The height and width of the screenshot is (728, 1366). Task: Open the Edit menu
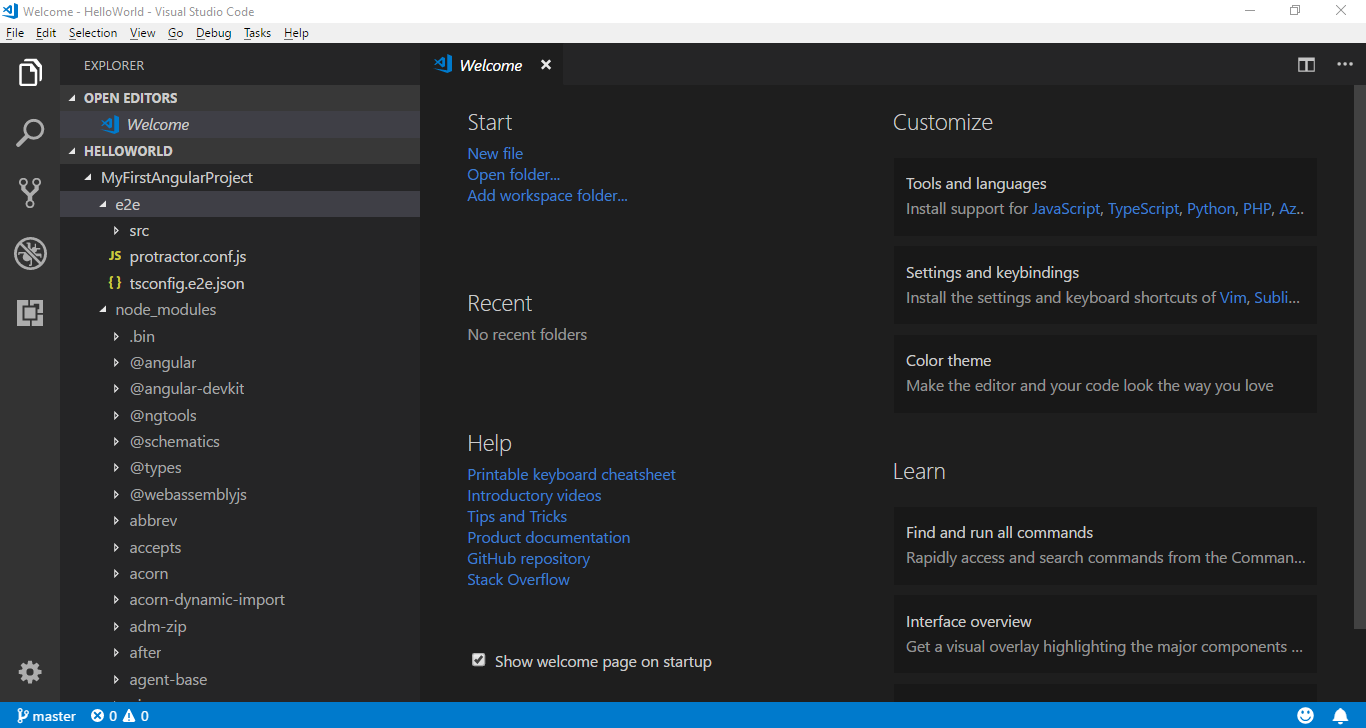pyautogui.click(x=46, y=33)
